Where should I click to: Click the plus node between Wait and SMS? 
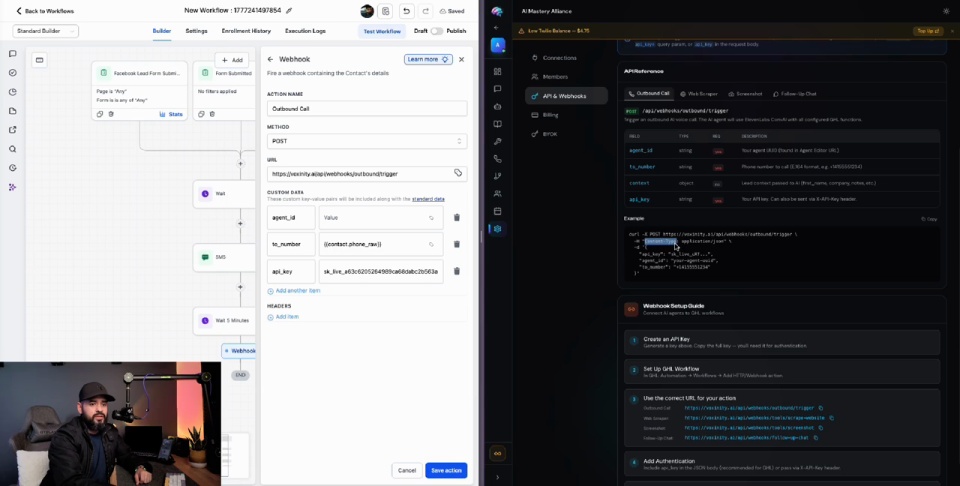(241, 223)
